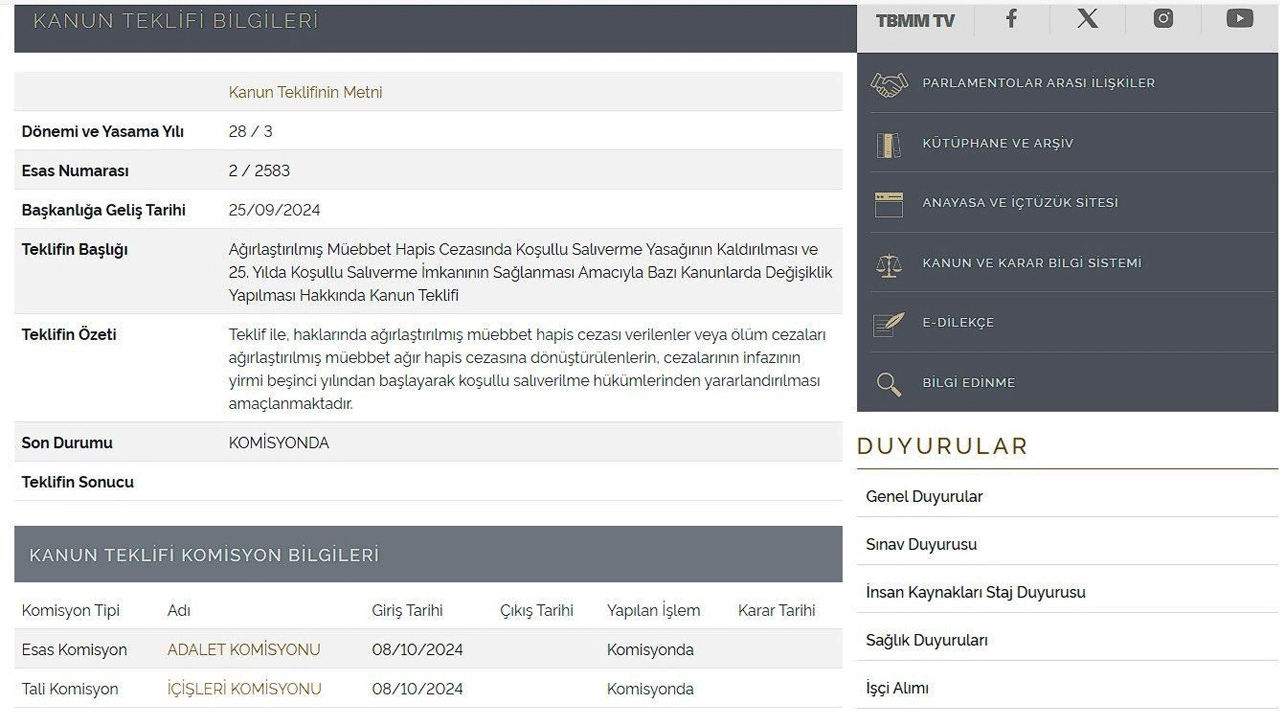
Task: Click the quill icon for E-Dilekçe
Action: [x=889, y=323]
